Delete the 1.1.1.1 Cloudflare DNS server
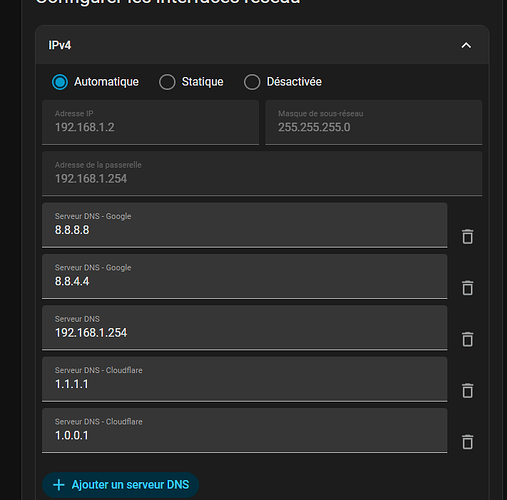This screenshot has height=500, width=507. click(467, 391)
